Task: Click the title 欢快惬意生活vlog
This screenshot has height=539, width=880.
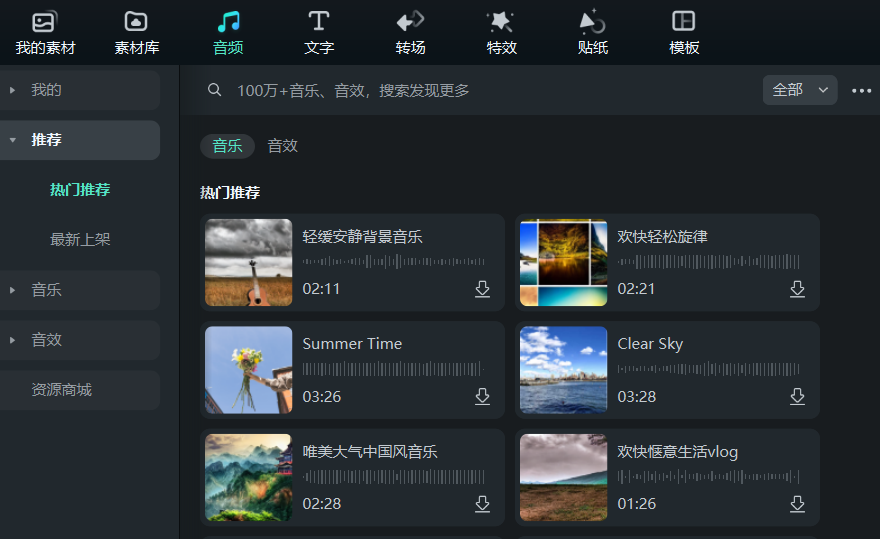Action: pos(677,451)
